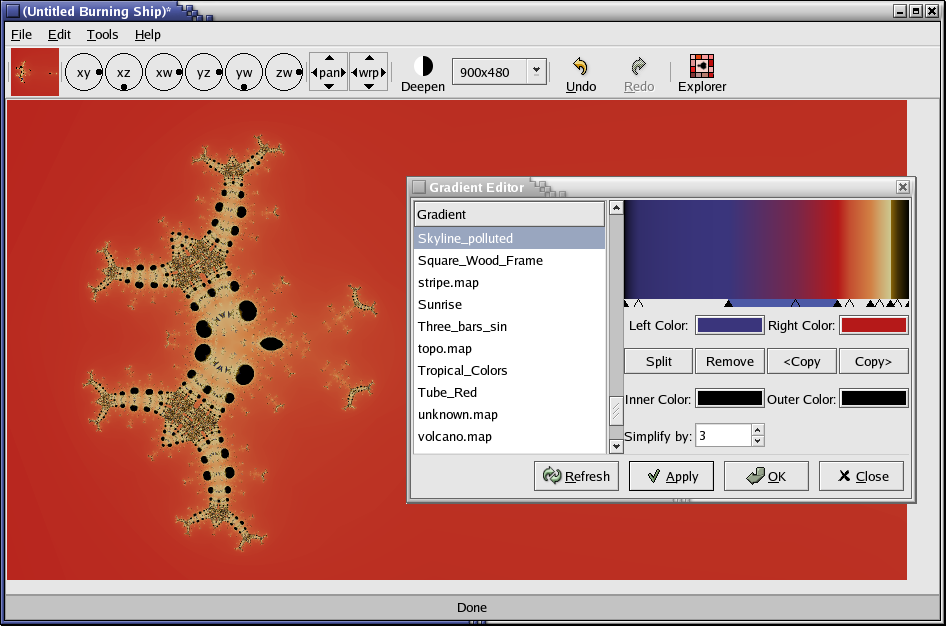Click the wrp warp control
The width and height of the screenshot is (946, 626).
(x=369, y=72)
